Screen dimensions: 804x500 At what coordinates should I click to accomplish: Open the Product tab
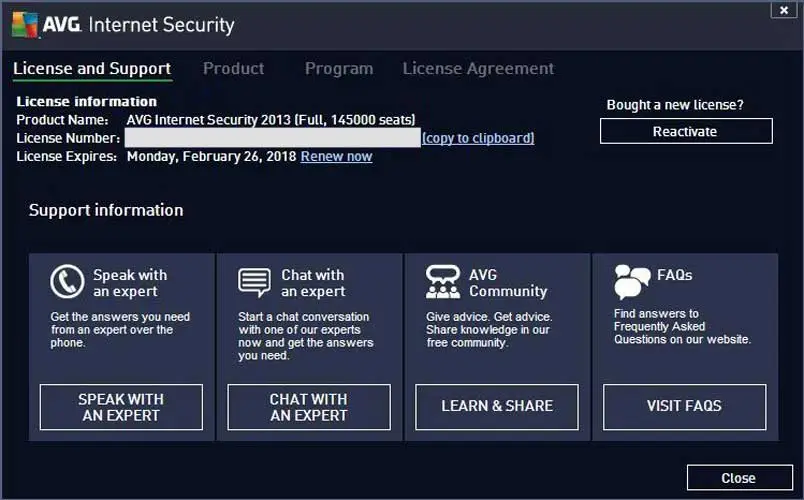[x=234, y=69]
